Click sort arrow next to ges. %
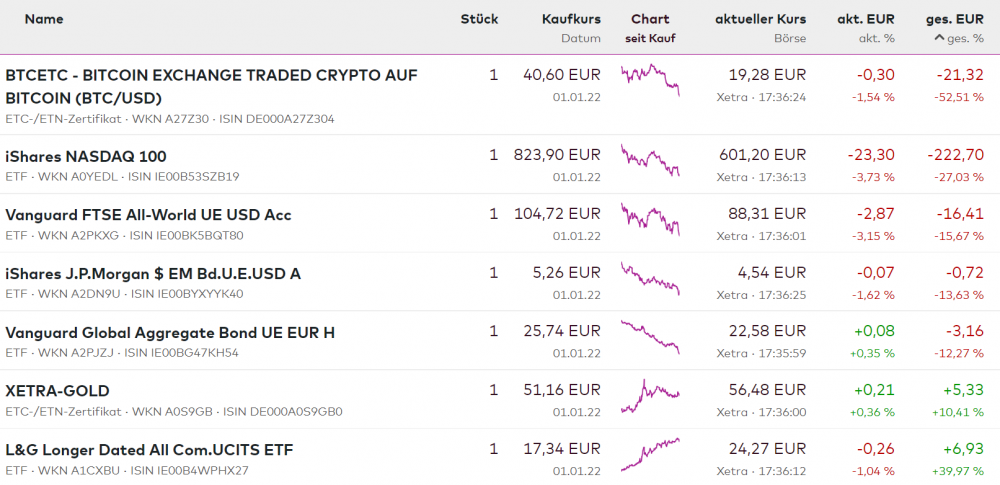 coord(939,38)
